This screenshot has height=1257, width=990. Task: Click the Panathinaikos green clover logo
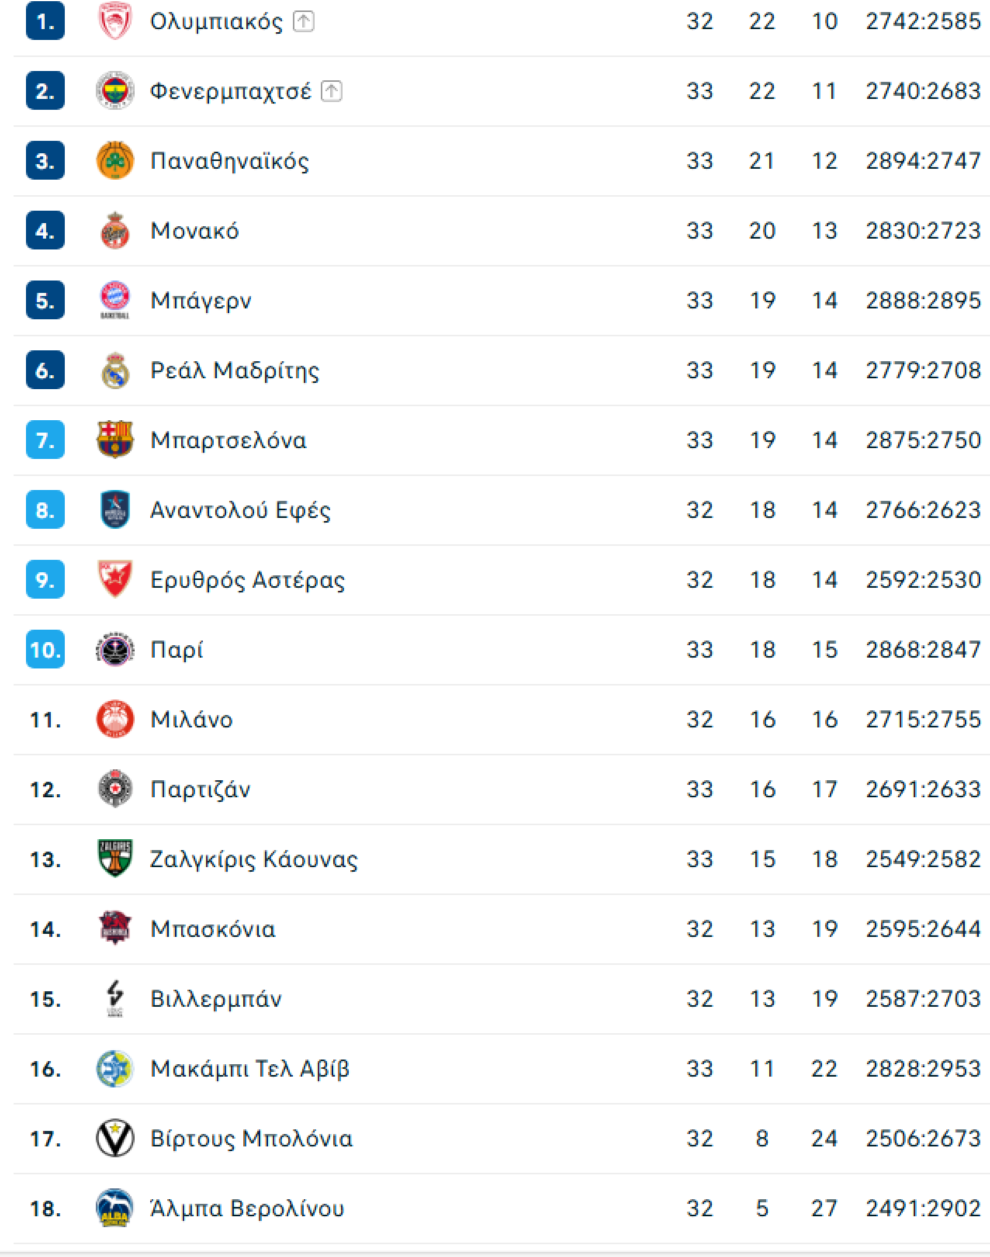pyautogui.click(x=115, y=161)
